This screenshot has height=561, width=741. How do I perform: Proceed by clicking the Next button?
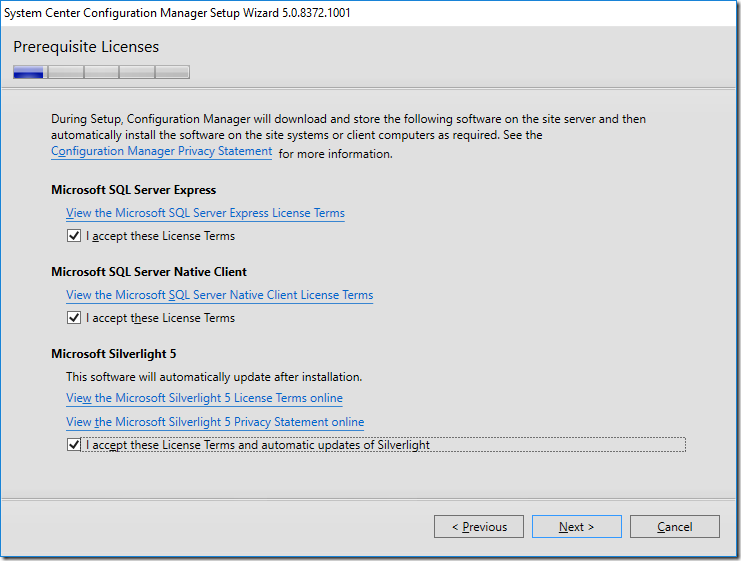[x=576, y=527]
